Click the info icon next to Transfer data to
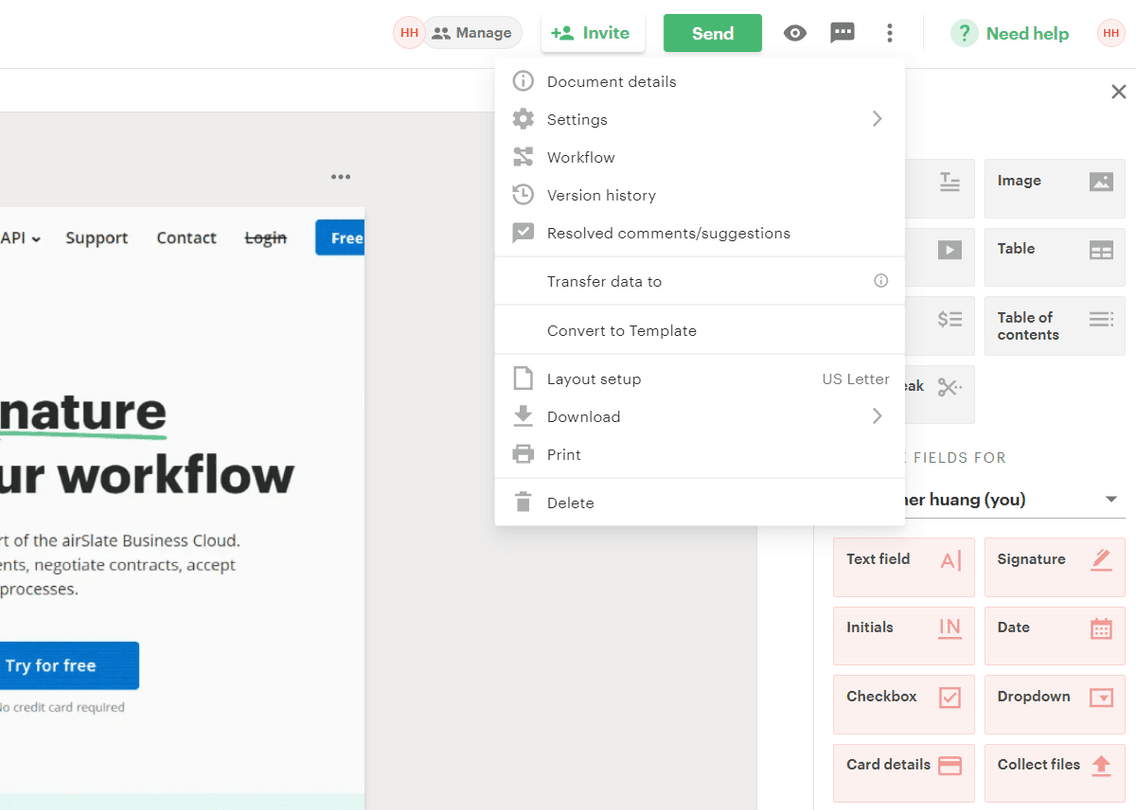The width and height of the screenshot is (1136, 810). (881, 281)
